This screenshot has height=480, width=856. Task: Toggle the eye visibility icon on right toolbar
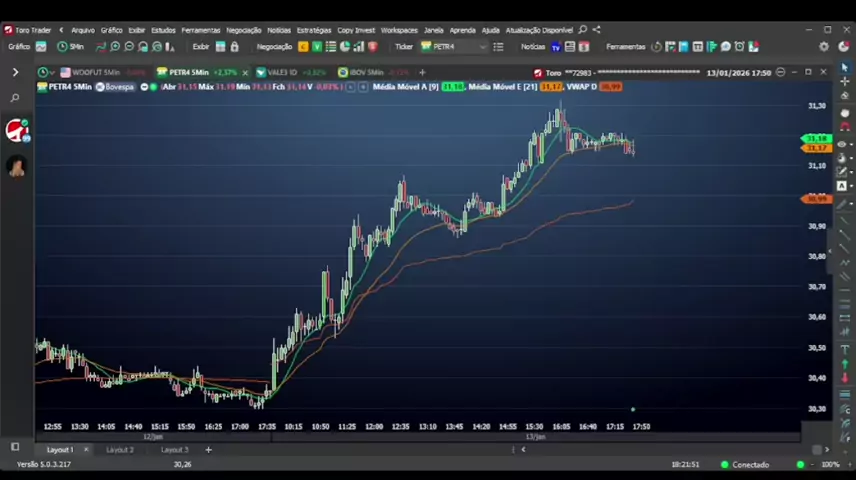[842, 144]
